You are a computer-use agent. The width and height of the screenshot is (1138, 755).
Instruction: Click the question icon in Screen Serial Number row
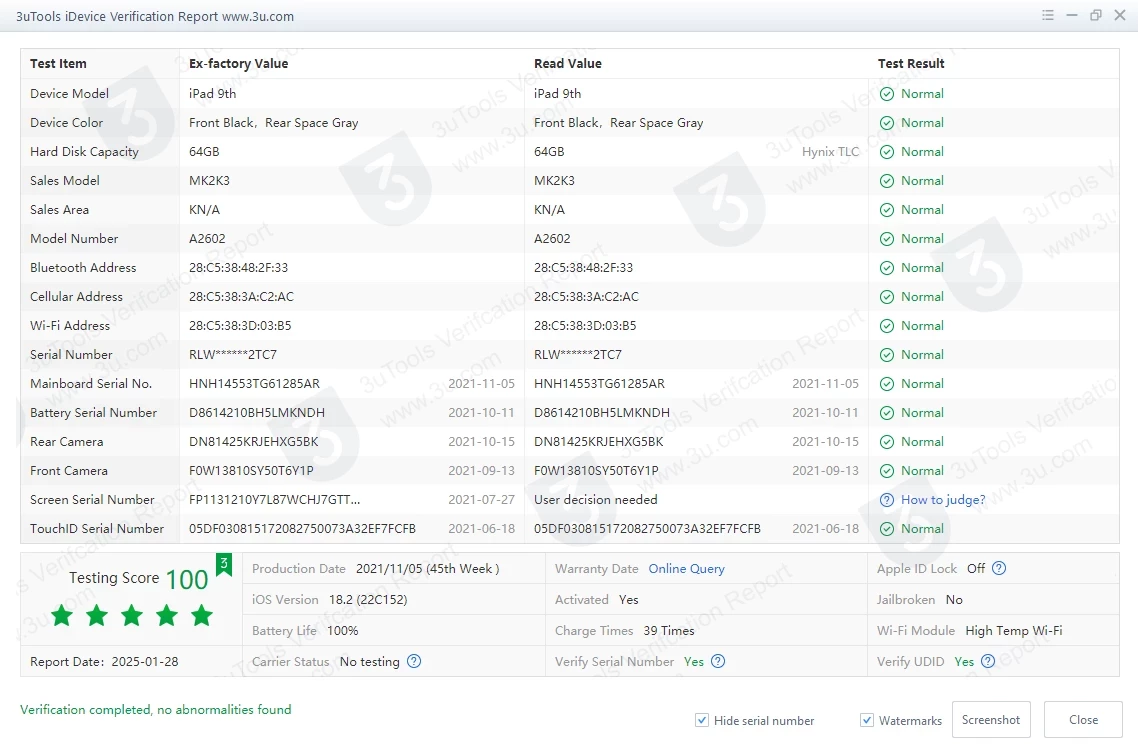887,500
